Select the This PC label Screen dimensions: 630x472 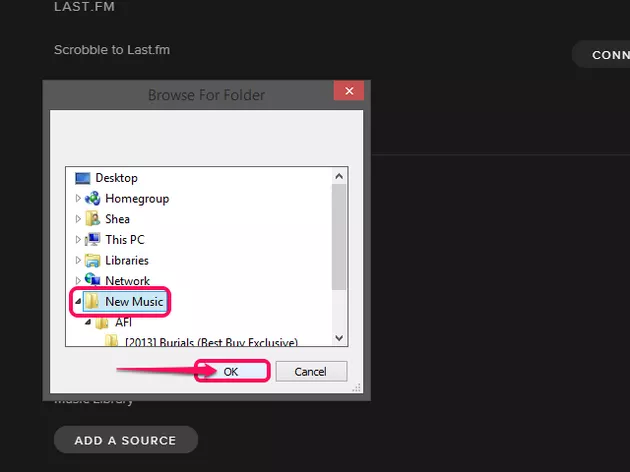pyautogui.click(x=125, y=239)
